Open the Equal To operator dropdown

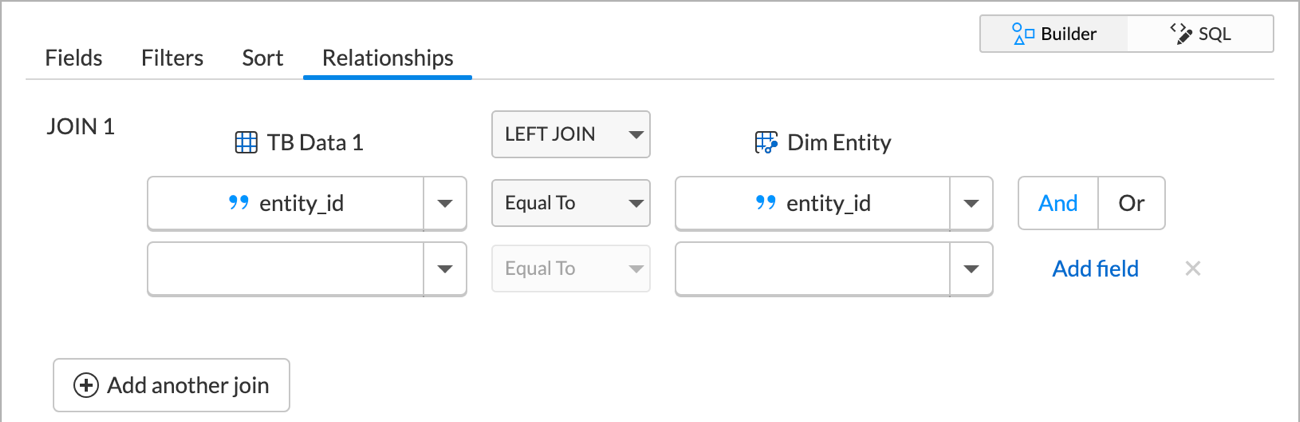pyautogui.click(x=571, y=203)
